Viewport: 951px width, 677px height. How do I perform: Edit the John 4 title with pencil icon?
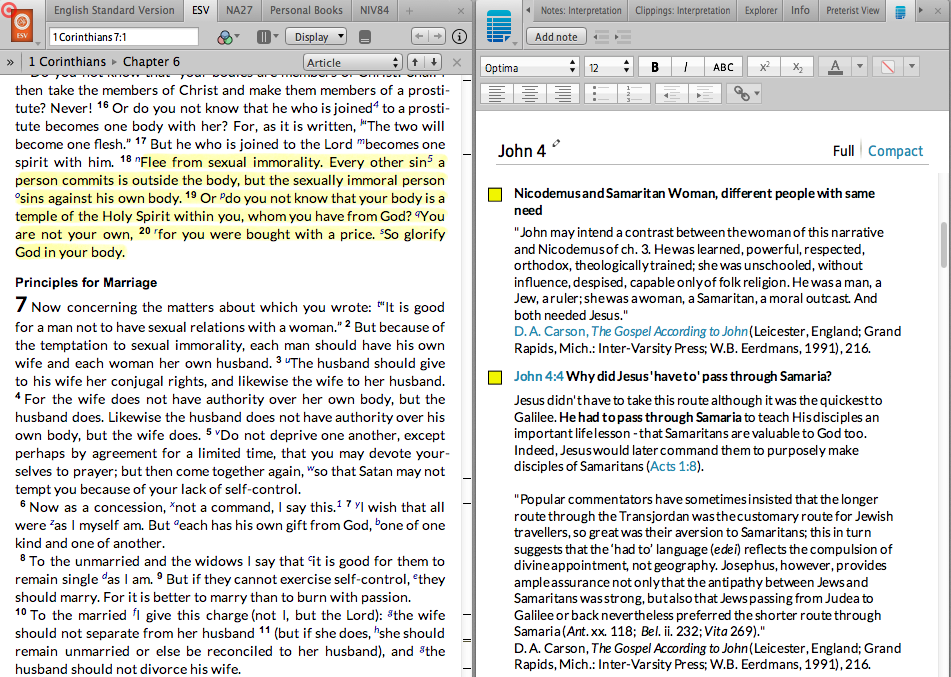[x=556, y=144]
